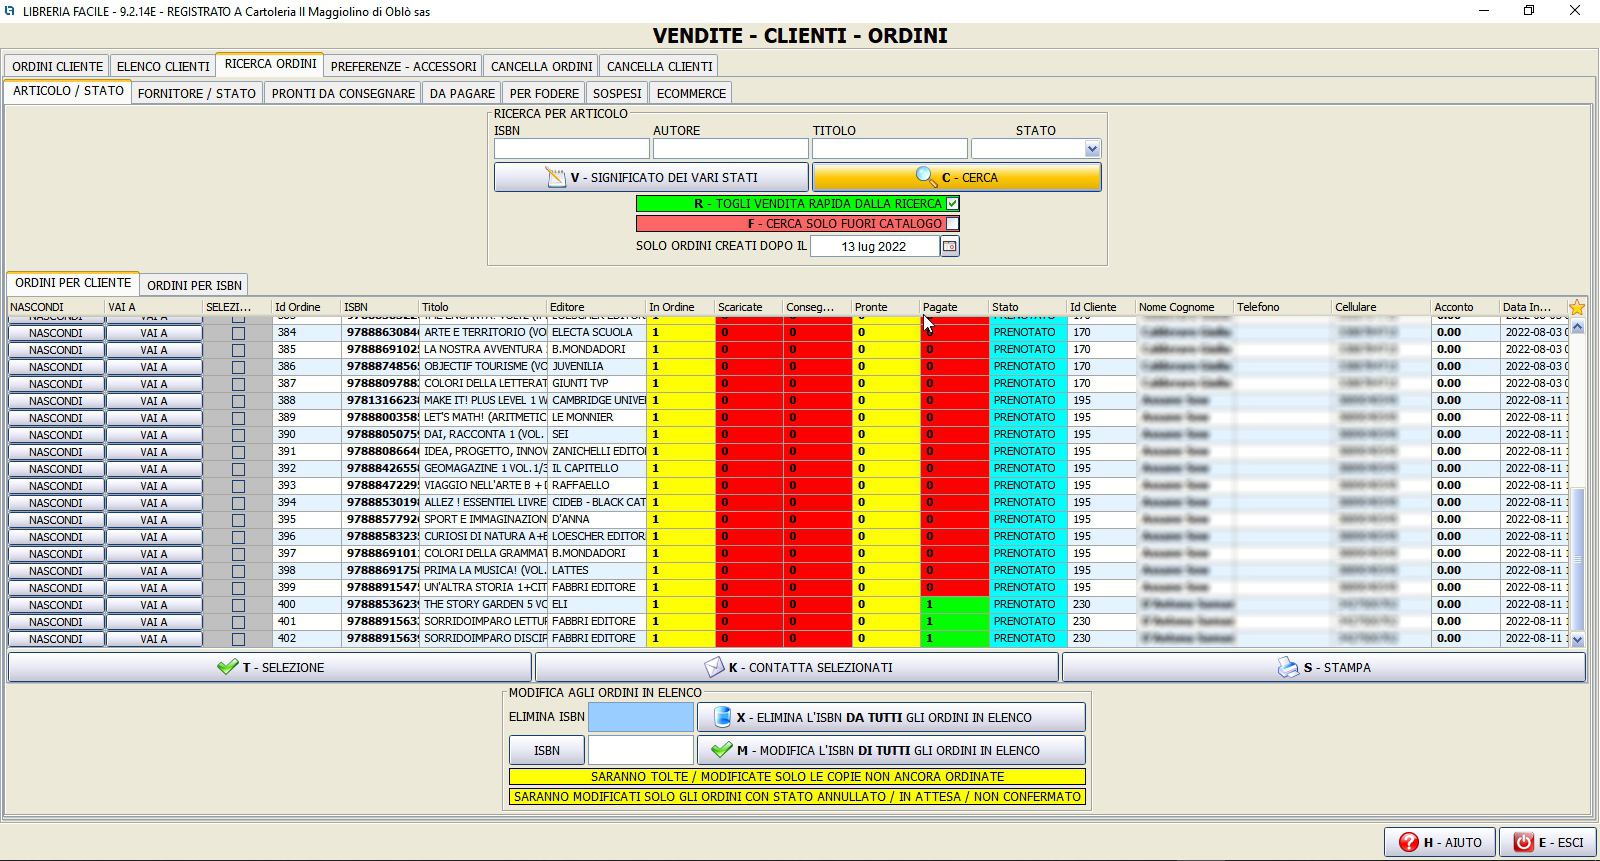
Task: Open the SOLO ORDINI CREATI DOPO IL date field
Action: point(875,246)
